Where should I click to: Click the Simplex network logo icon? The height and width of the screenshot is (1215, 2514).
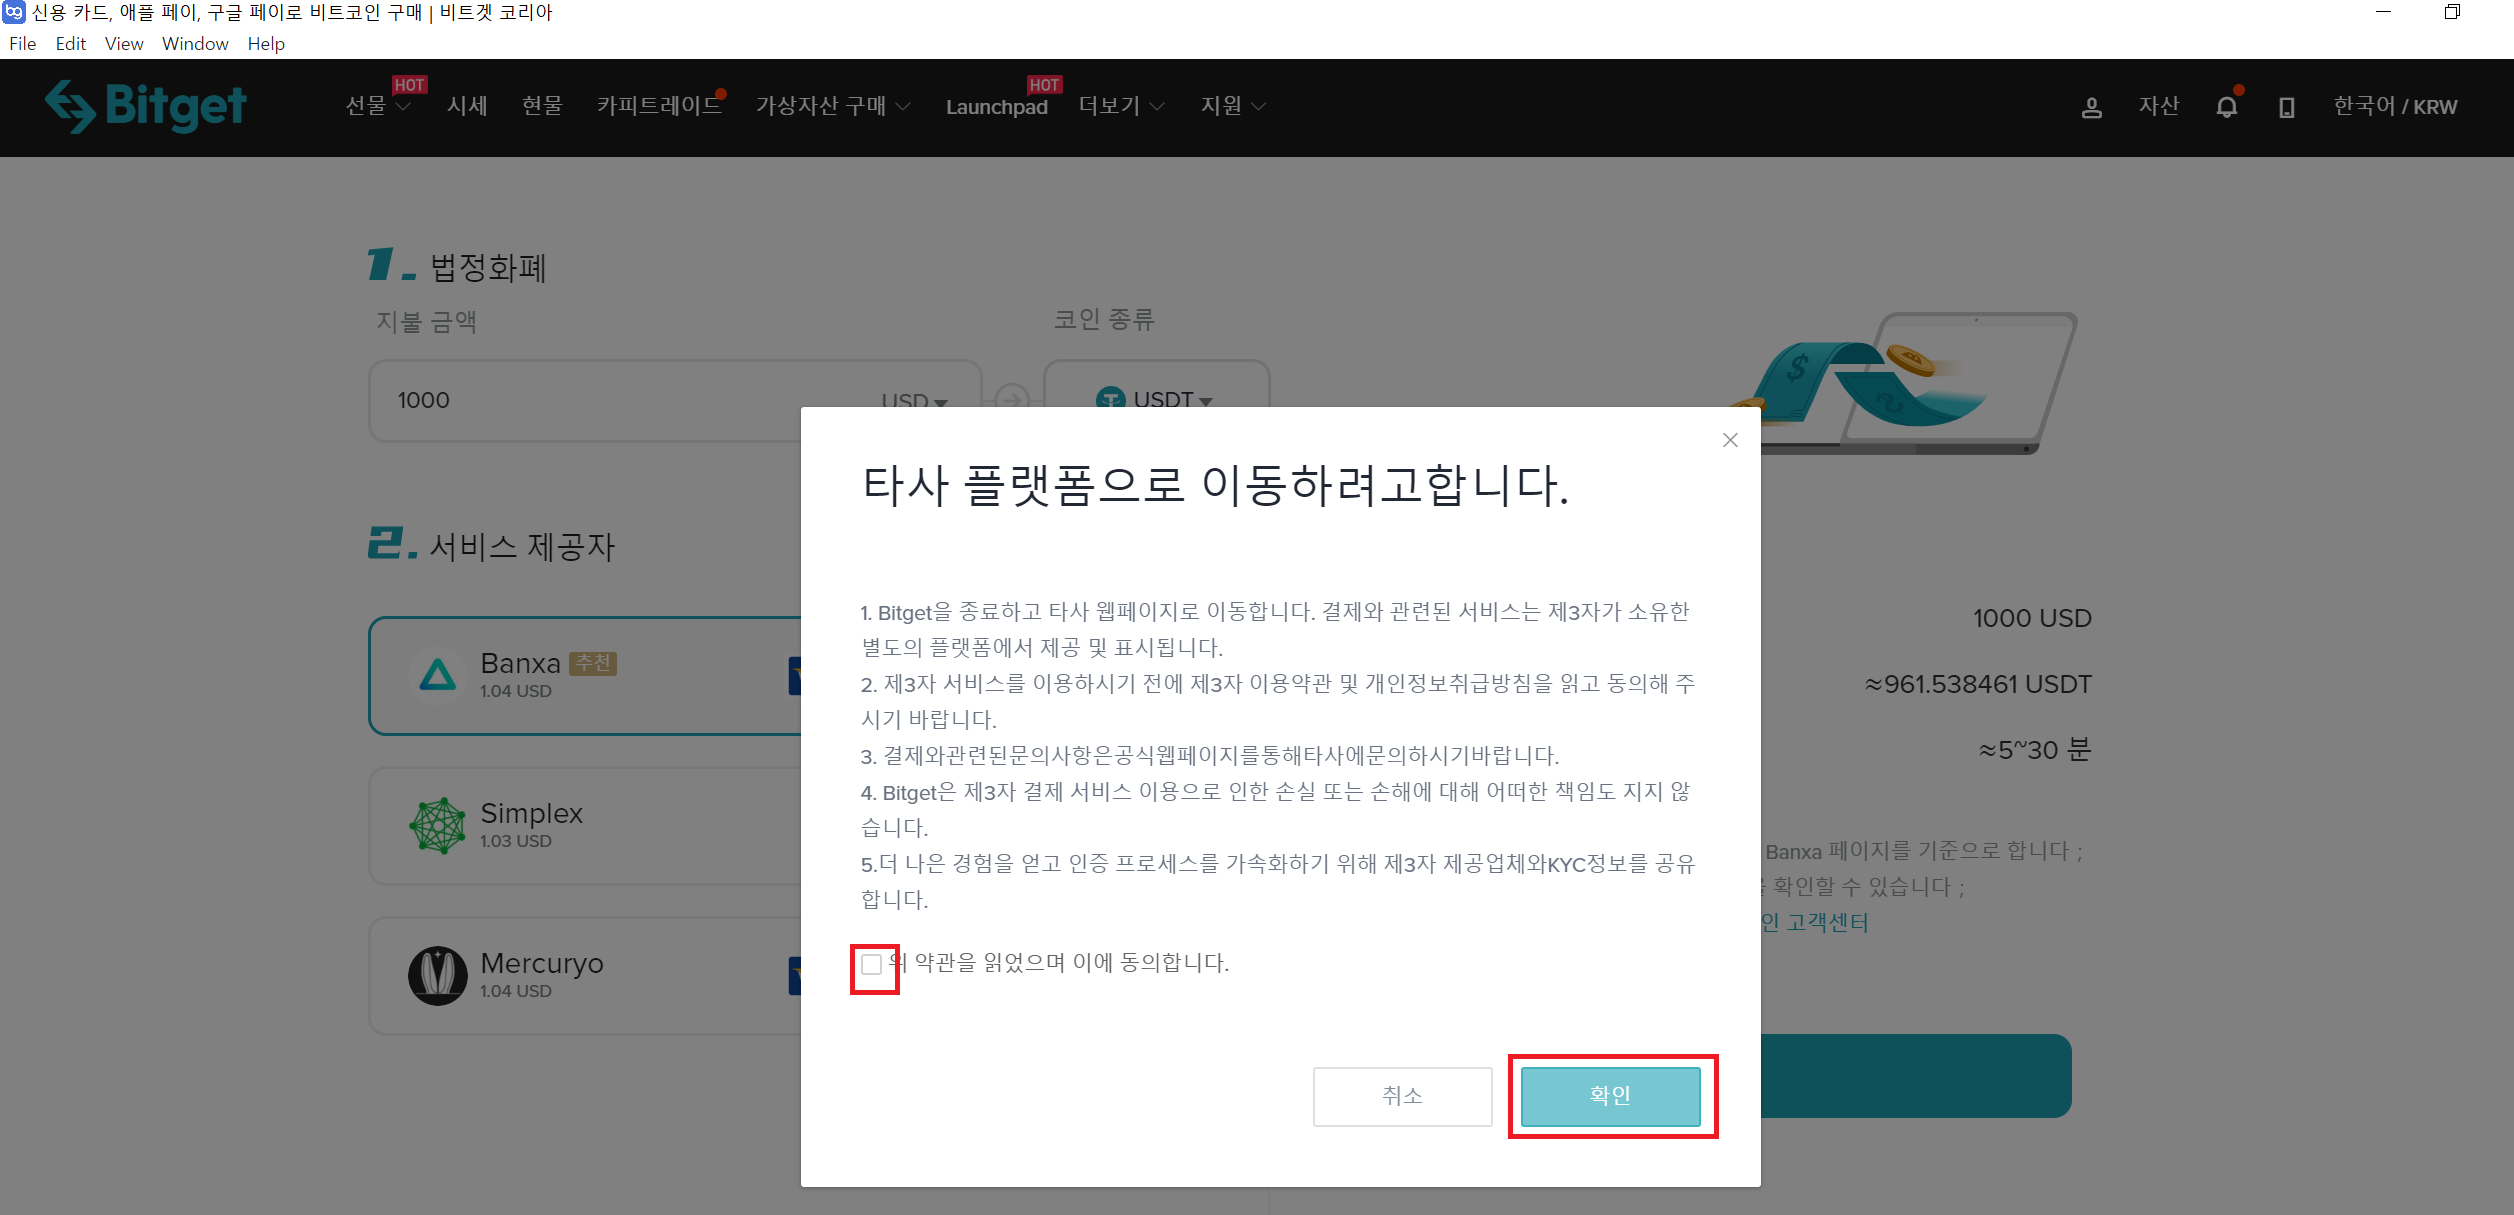pos(437,826)
